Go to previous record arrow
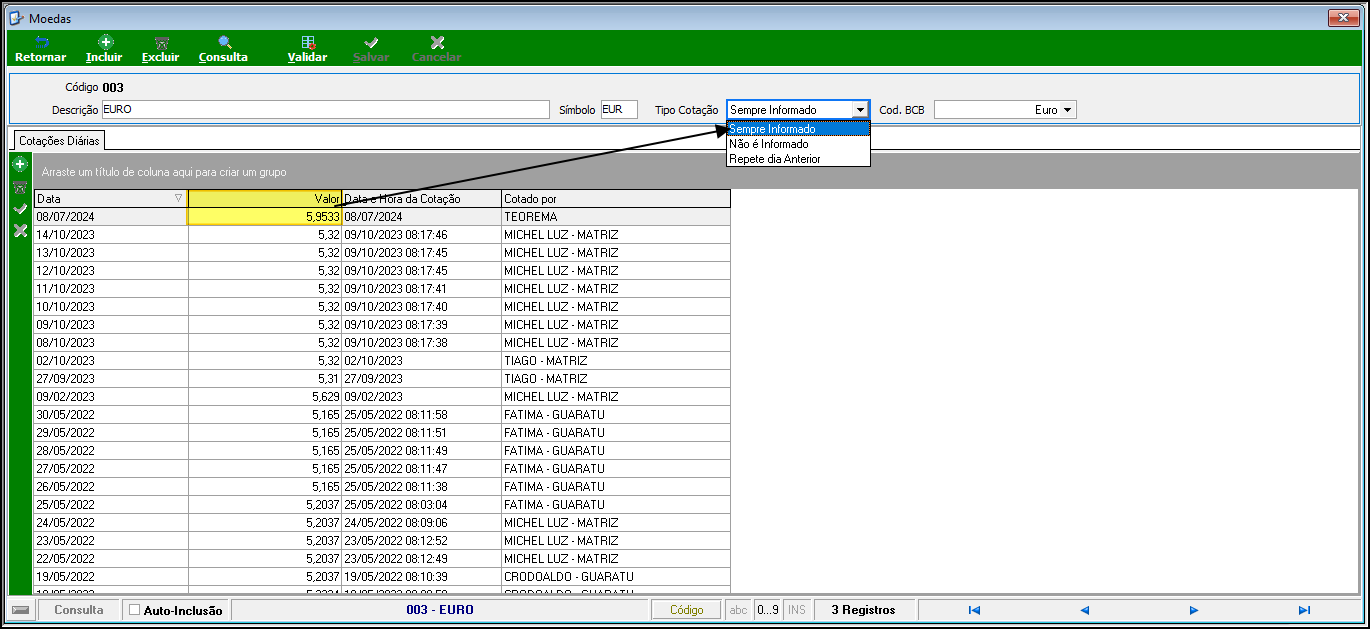 1084,610
